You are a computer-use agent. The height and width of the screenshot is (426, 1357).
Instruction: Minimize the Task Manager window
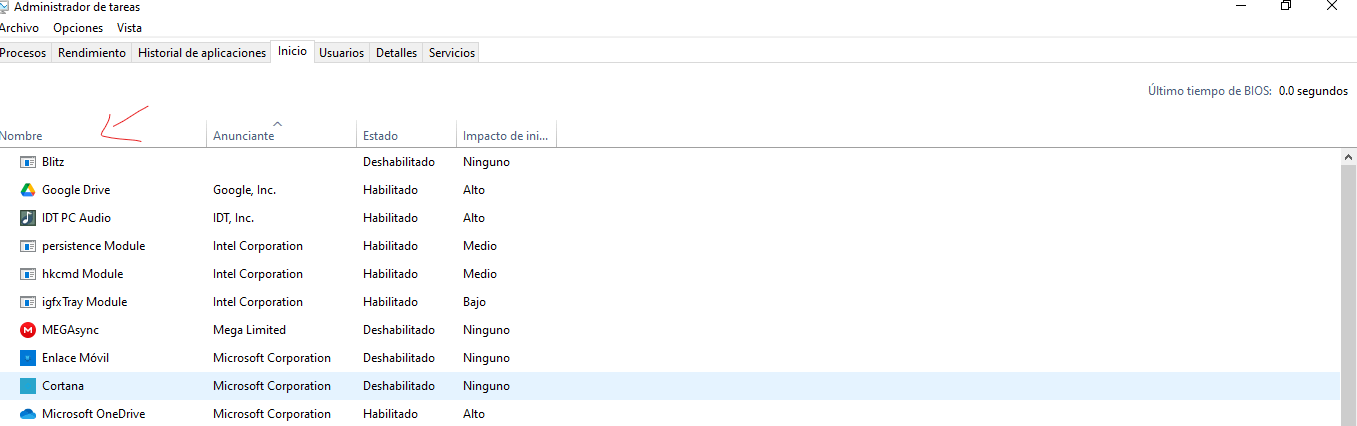coord(1240,6)
